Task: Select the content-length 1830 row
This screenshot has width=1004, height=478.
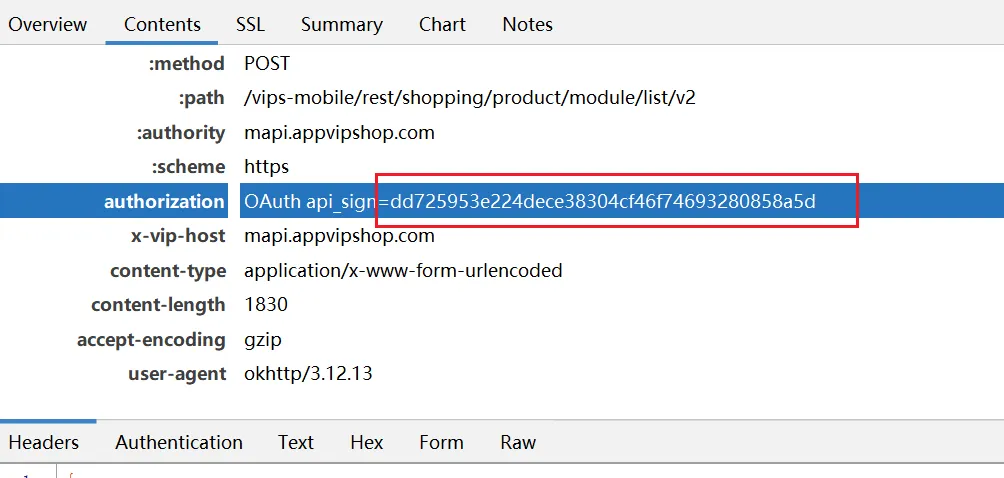Action: 502,305
